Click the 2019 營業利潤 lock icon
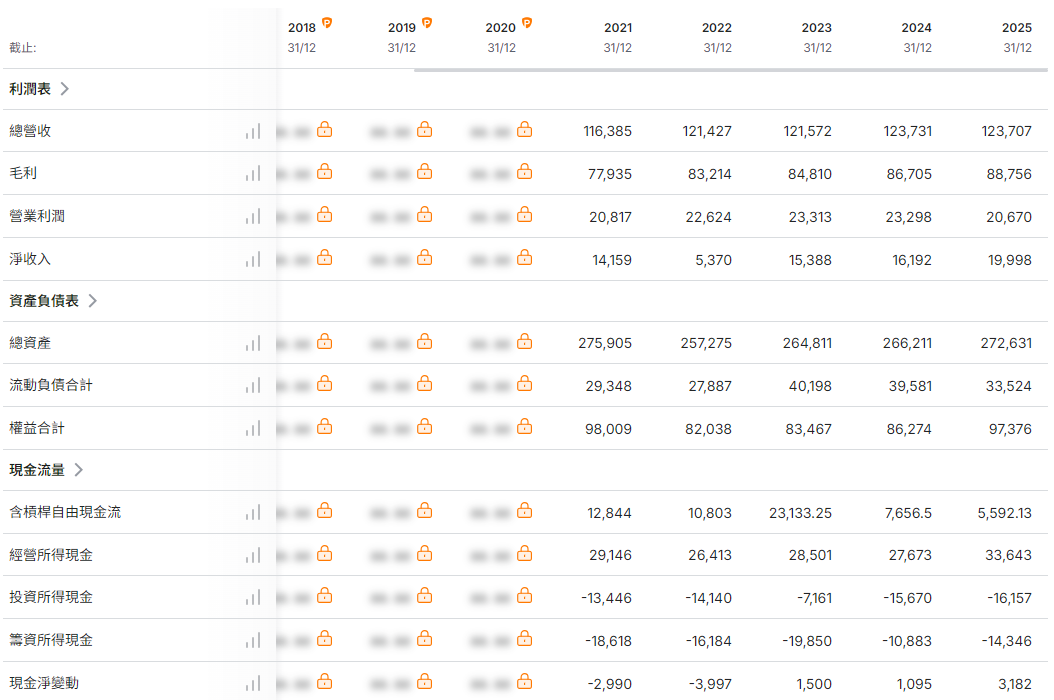1054x700 pixels. pos(425,215)
